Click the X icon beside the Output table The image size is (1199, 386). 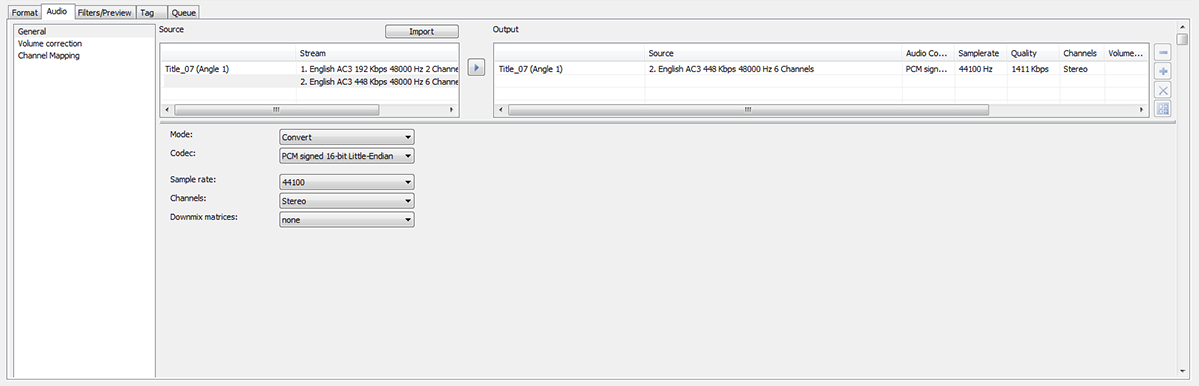[x=1163, y=90]
